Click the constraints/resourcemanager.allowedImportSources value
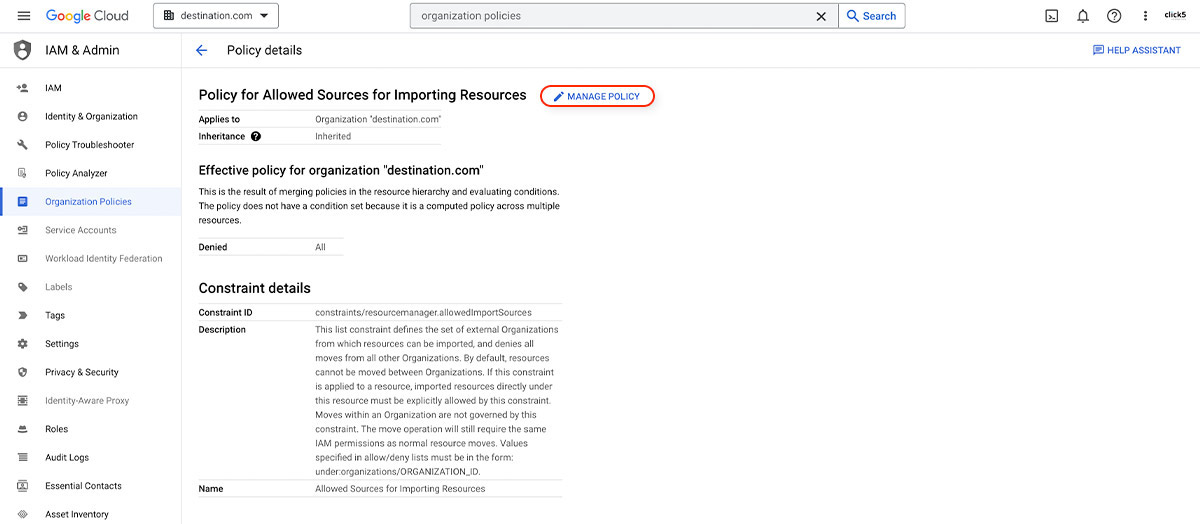Screen dimensions: 1200x524 coord(423,312)
